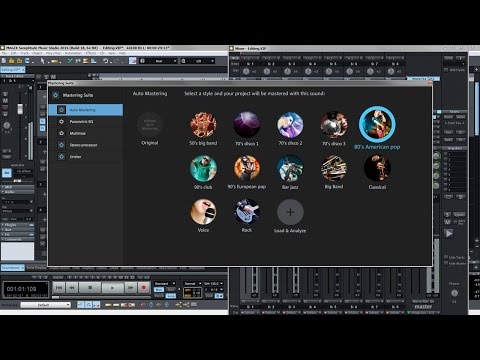Click the redo arrow in the toolbar
This screenshot has height=360, width=480.
coord(117,61)
